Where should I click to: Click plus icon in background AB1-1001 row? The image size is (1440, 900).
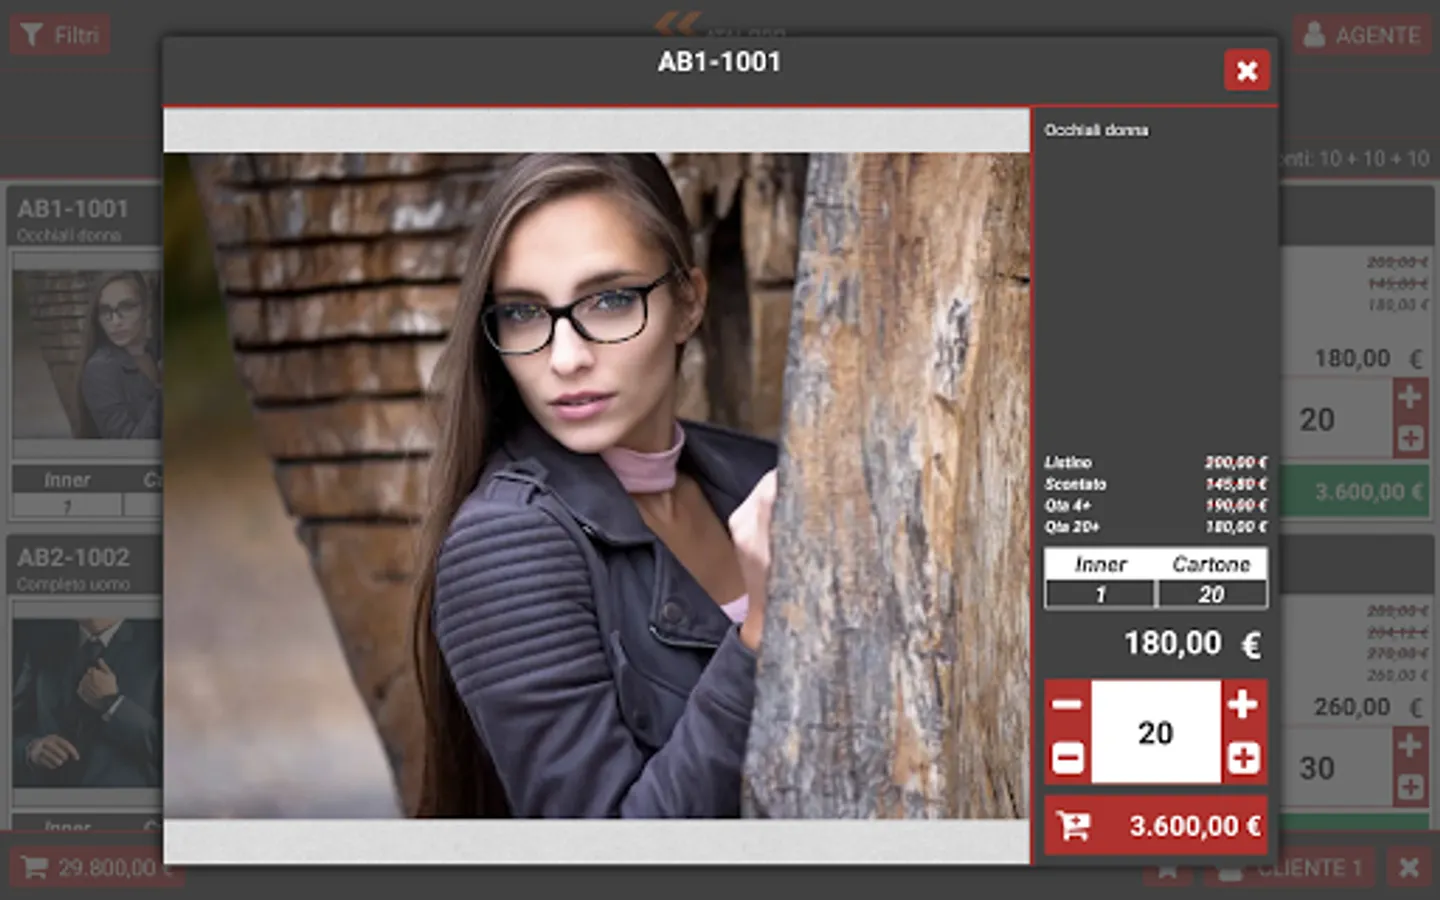pos(1410,397)
